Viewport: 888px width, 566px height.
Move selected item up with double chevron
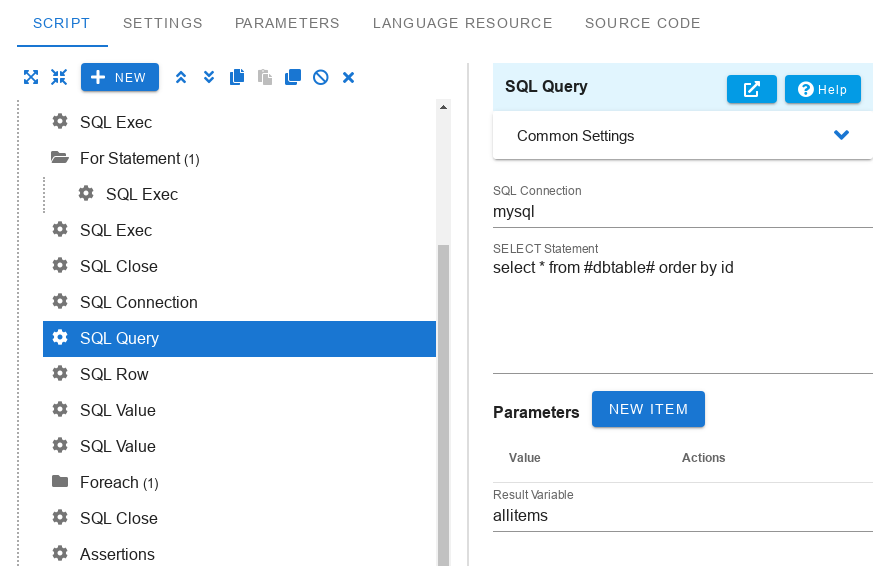[x=181, y=77]
